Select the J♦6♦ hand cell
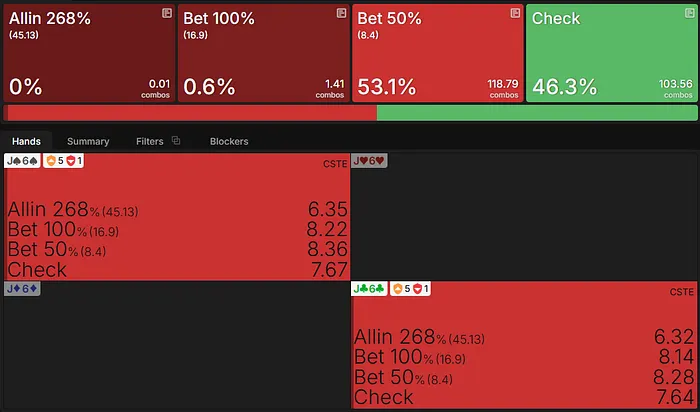Screen dimensions: 700x412 [176, 345]
